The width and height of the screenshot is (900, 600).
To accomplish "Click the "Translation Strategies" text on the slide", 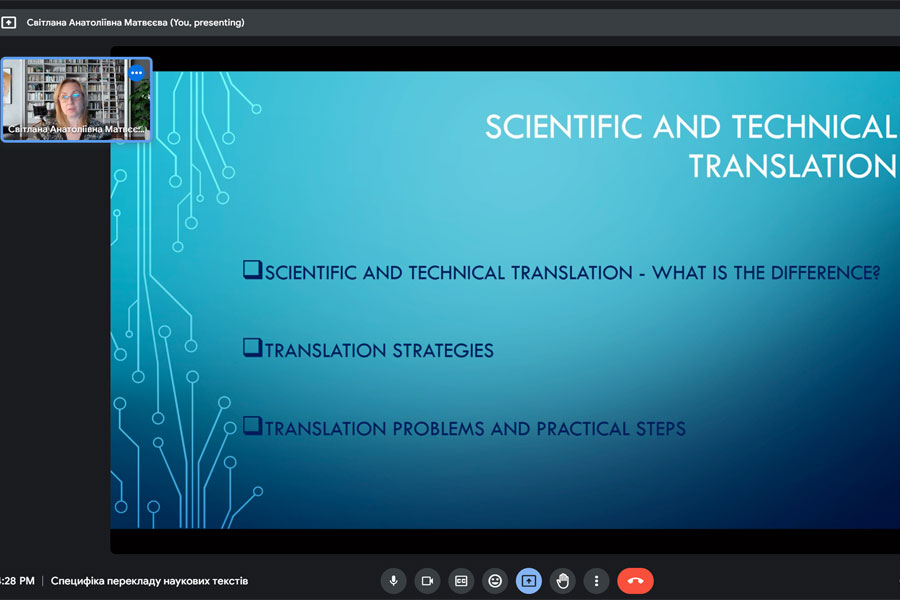I will [x=379, y=351].
